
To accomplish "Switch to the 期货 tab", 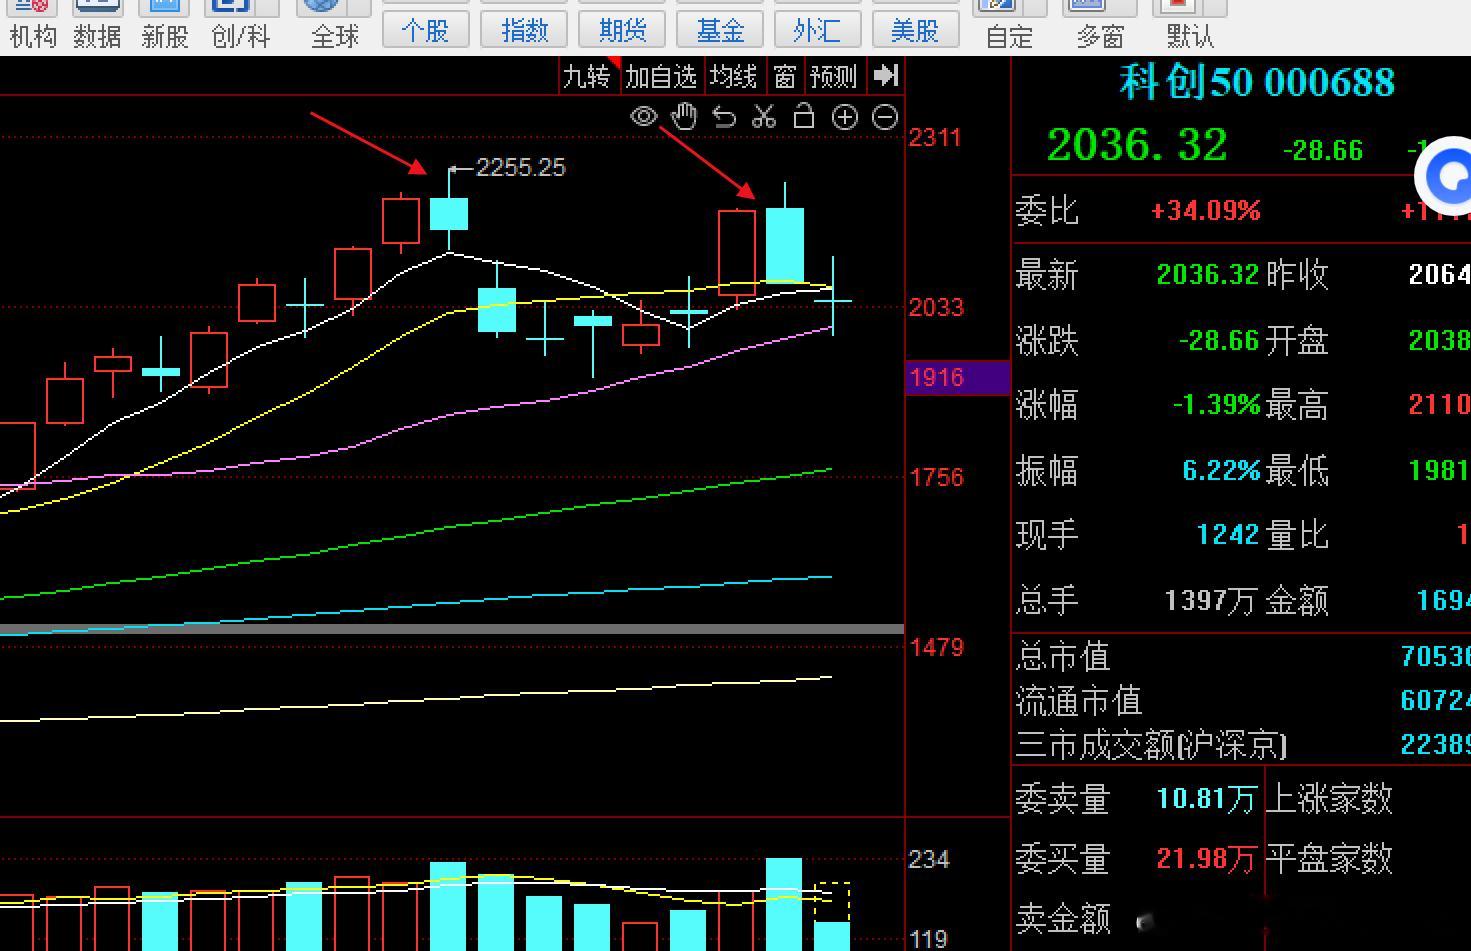I will (x=622, y=30).
